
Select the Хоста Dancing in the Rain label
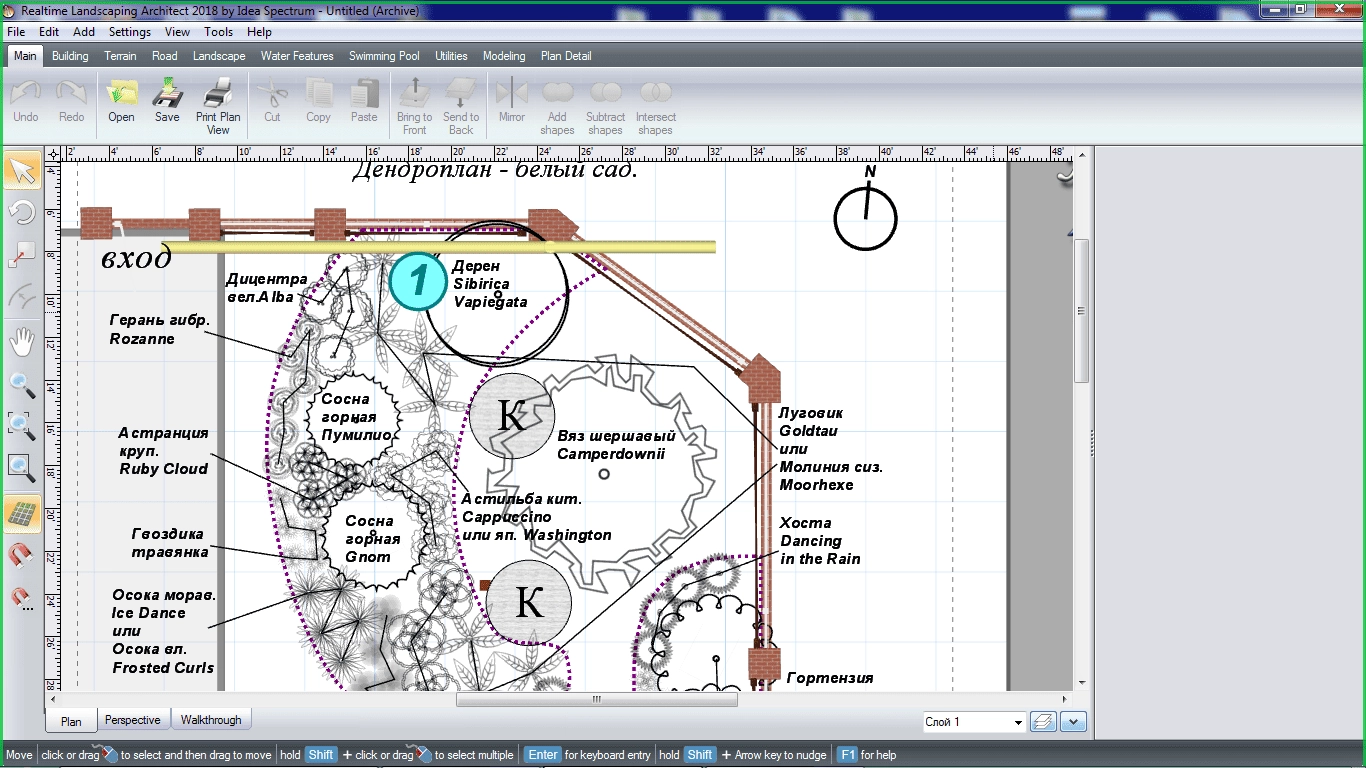click(820, 541)
